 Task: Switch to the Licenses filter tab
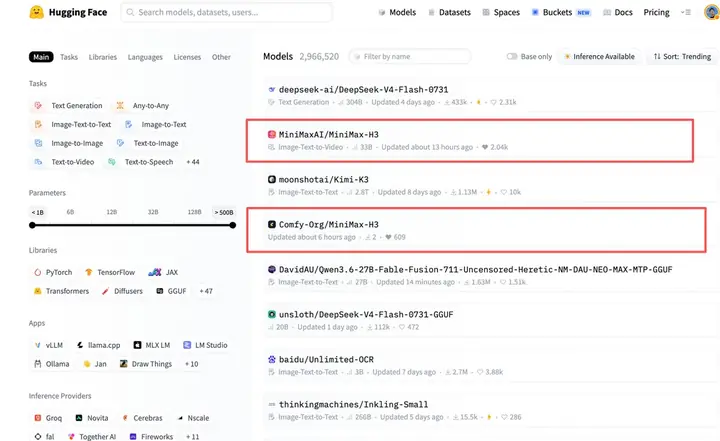(187, 57)
